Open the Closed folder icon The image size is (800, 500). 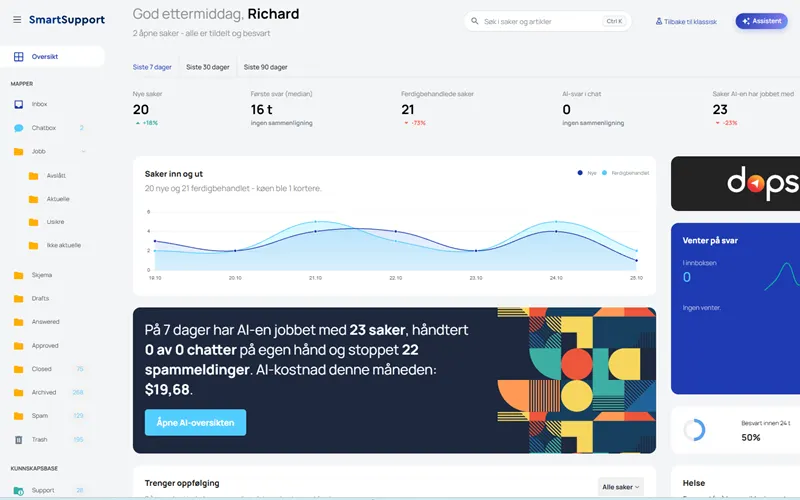pyautogui.click(x=18, y=369)
